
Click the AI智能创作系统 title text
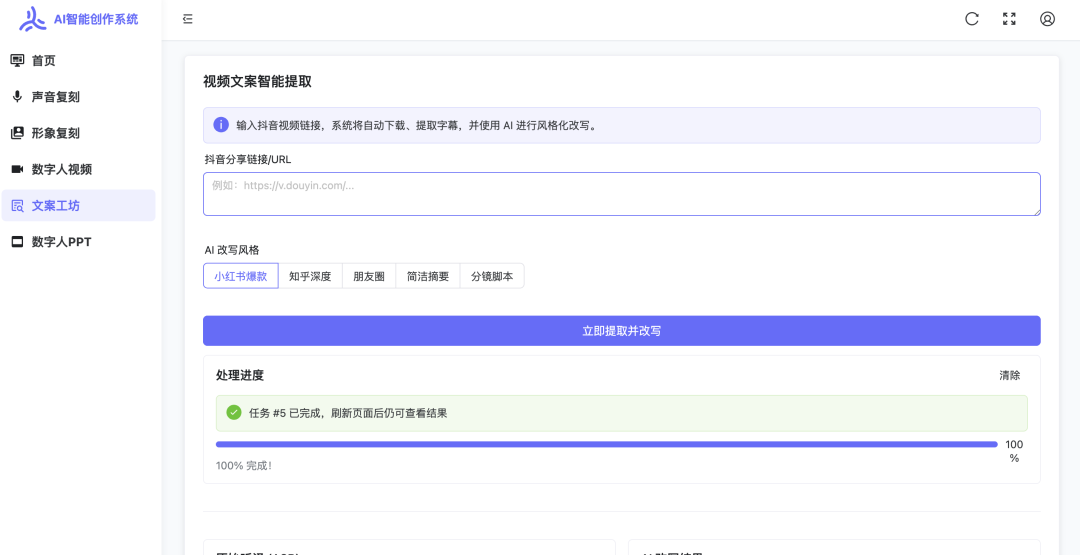(96, 19)
